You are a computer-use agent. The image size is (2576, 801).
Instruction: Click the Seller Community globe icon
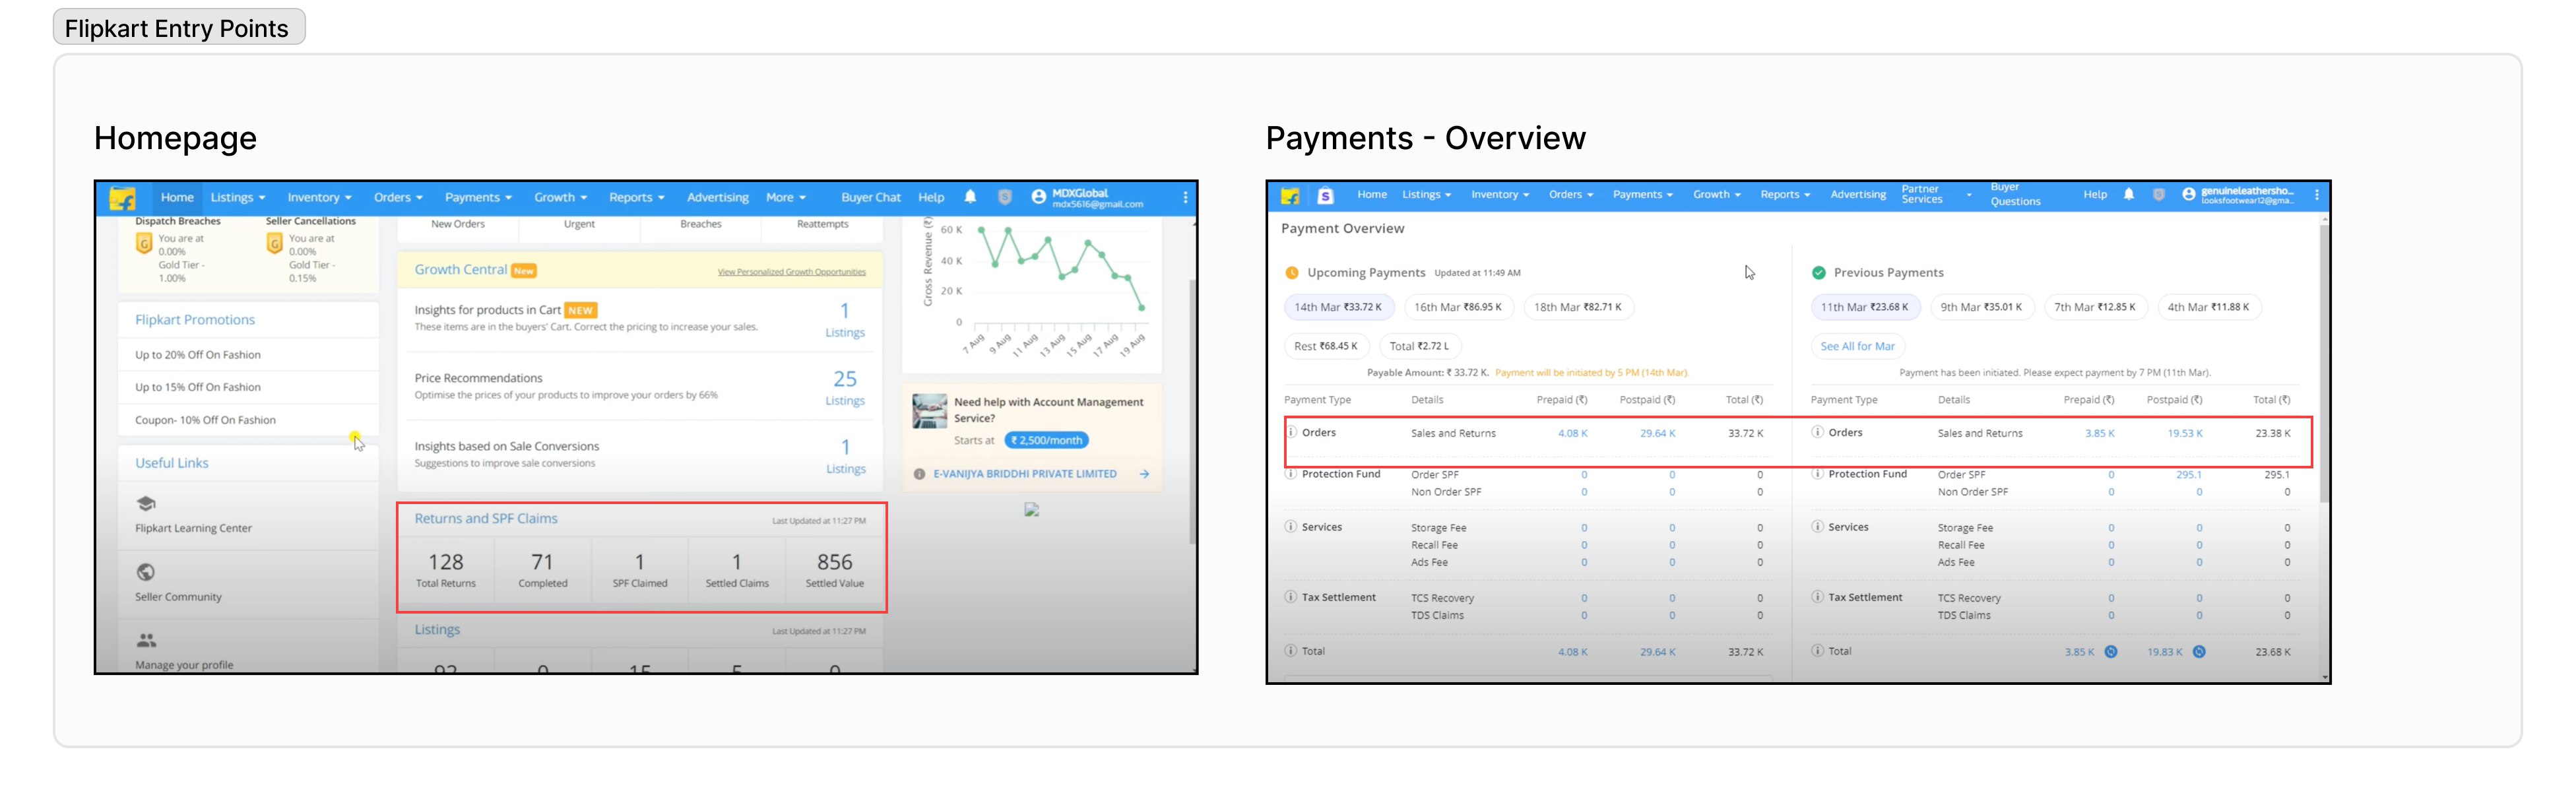[x=146, y=572]
